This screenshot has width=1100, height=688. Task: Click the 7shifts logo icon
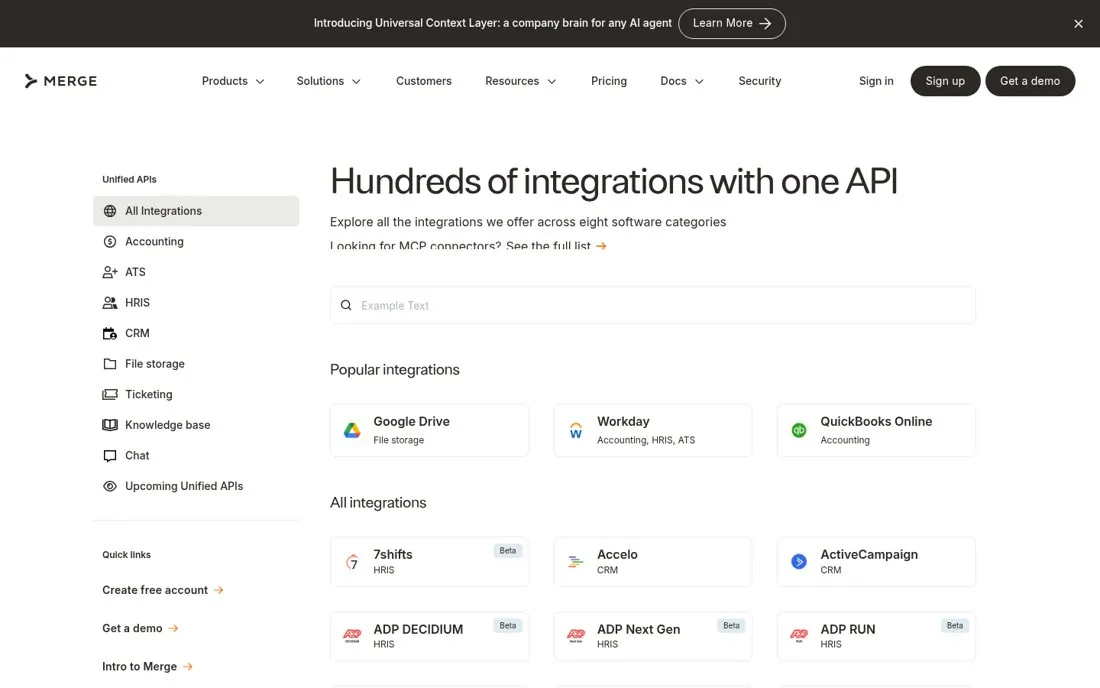[x=352, y=562]
